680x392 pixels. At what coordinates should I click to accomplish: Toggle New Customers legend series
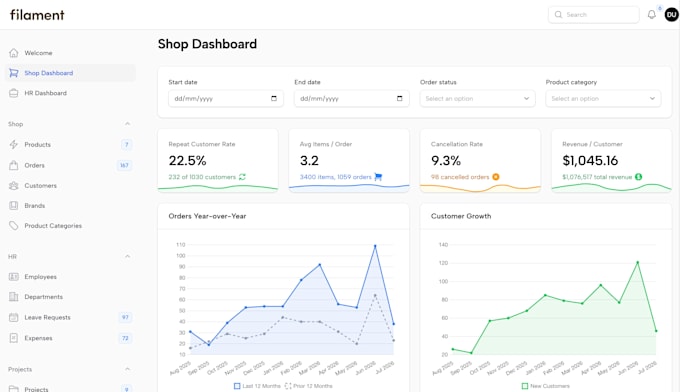[x=546, y=386]
